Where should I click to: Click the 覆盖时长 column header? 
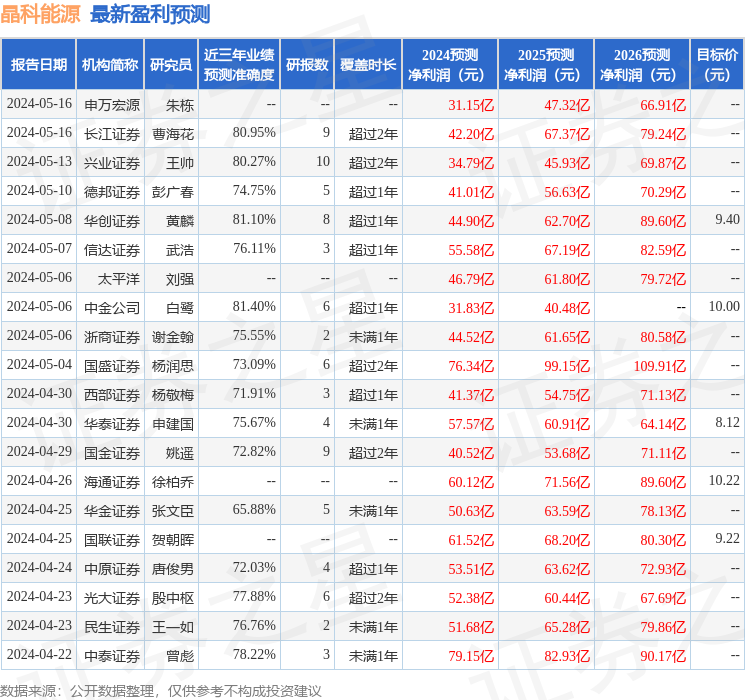[368, 64]
